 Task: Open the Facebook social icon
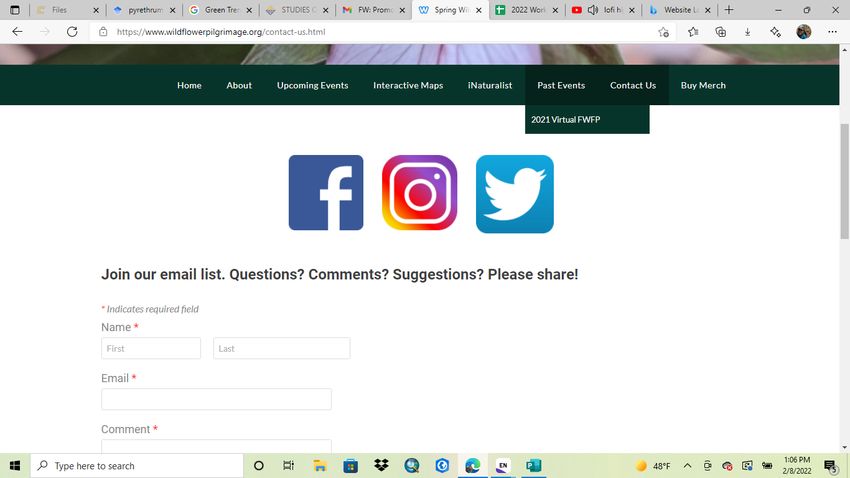326,192
